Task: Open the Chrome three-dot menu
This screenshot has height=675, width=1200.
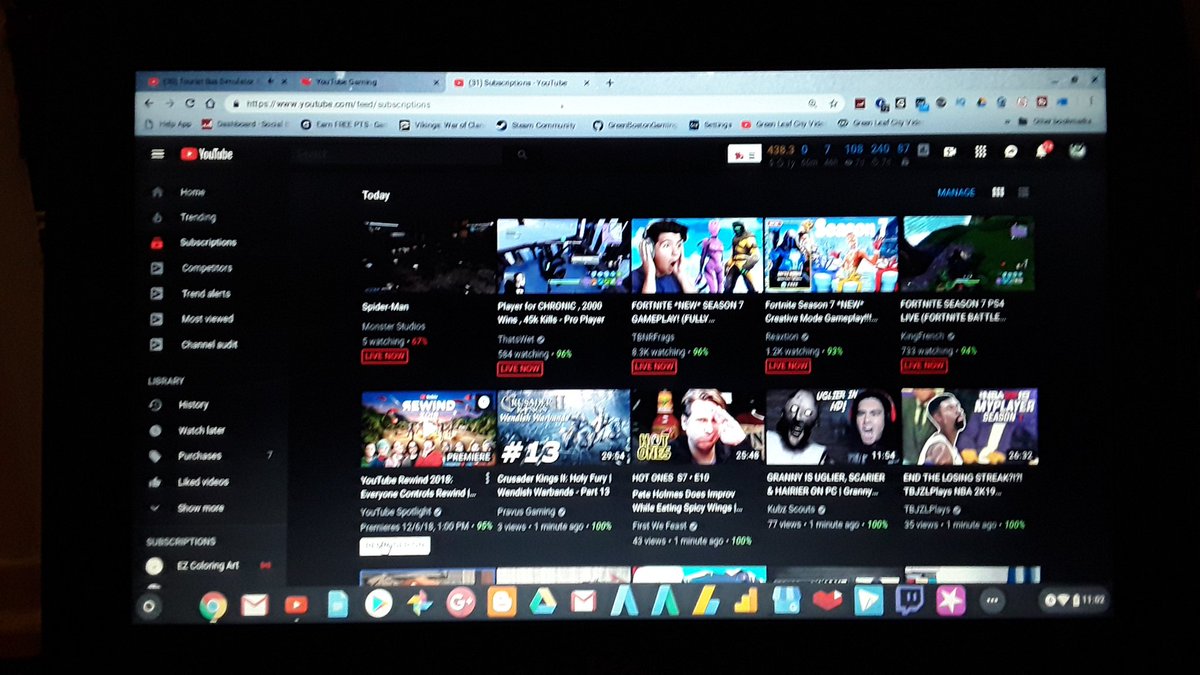Action: (x=1090, y=100)
